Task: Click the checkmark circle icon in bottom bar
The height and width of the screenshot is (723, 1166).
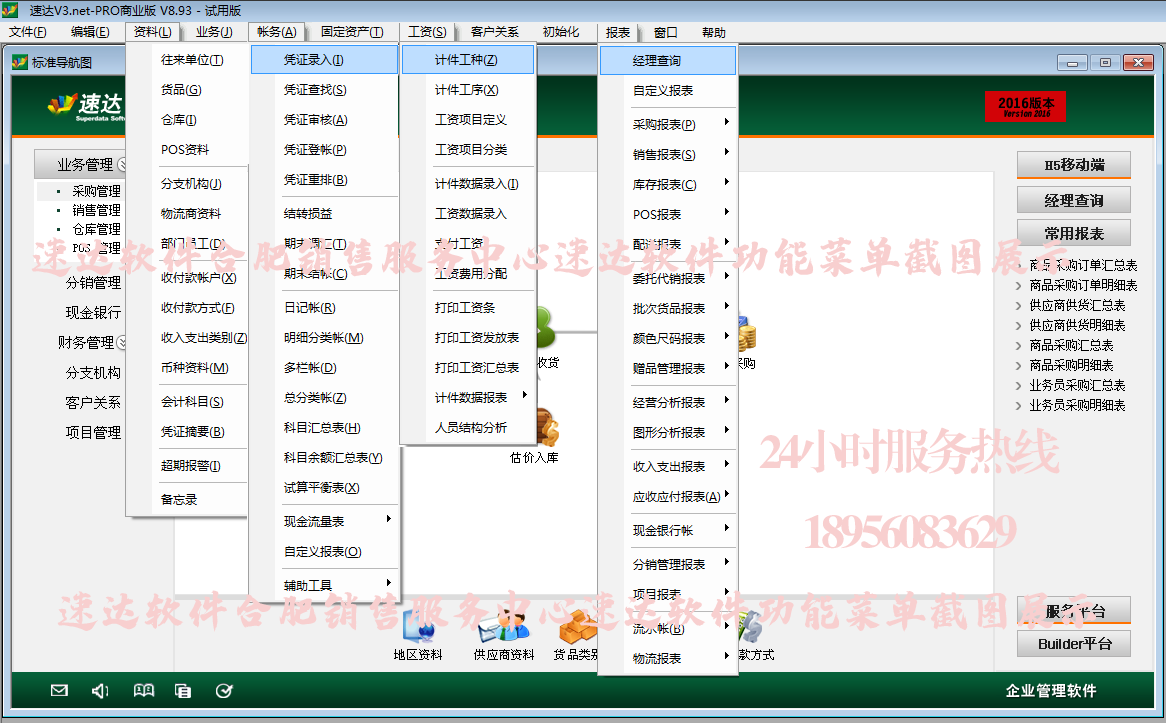Action: click(x=224, y=690)
